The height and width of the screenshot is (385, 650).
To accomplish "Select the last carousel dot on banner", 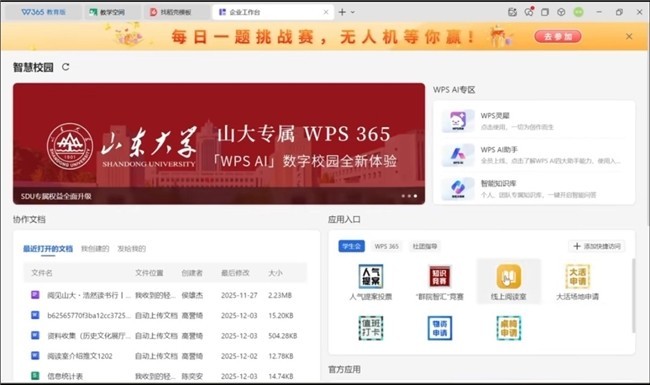I will coord(415,196).
